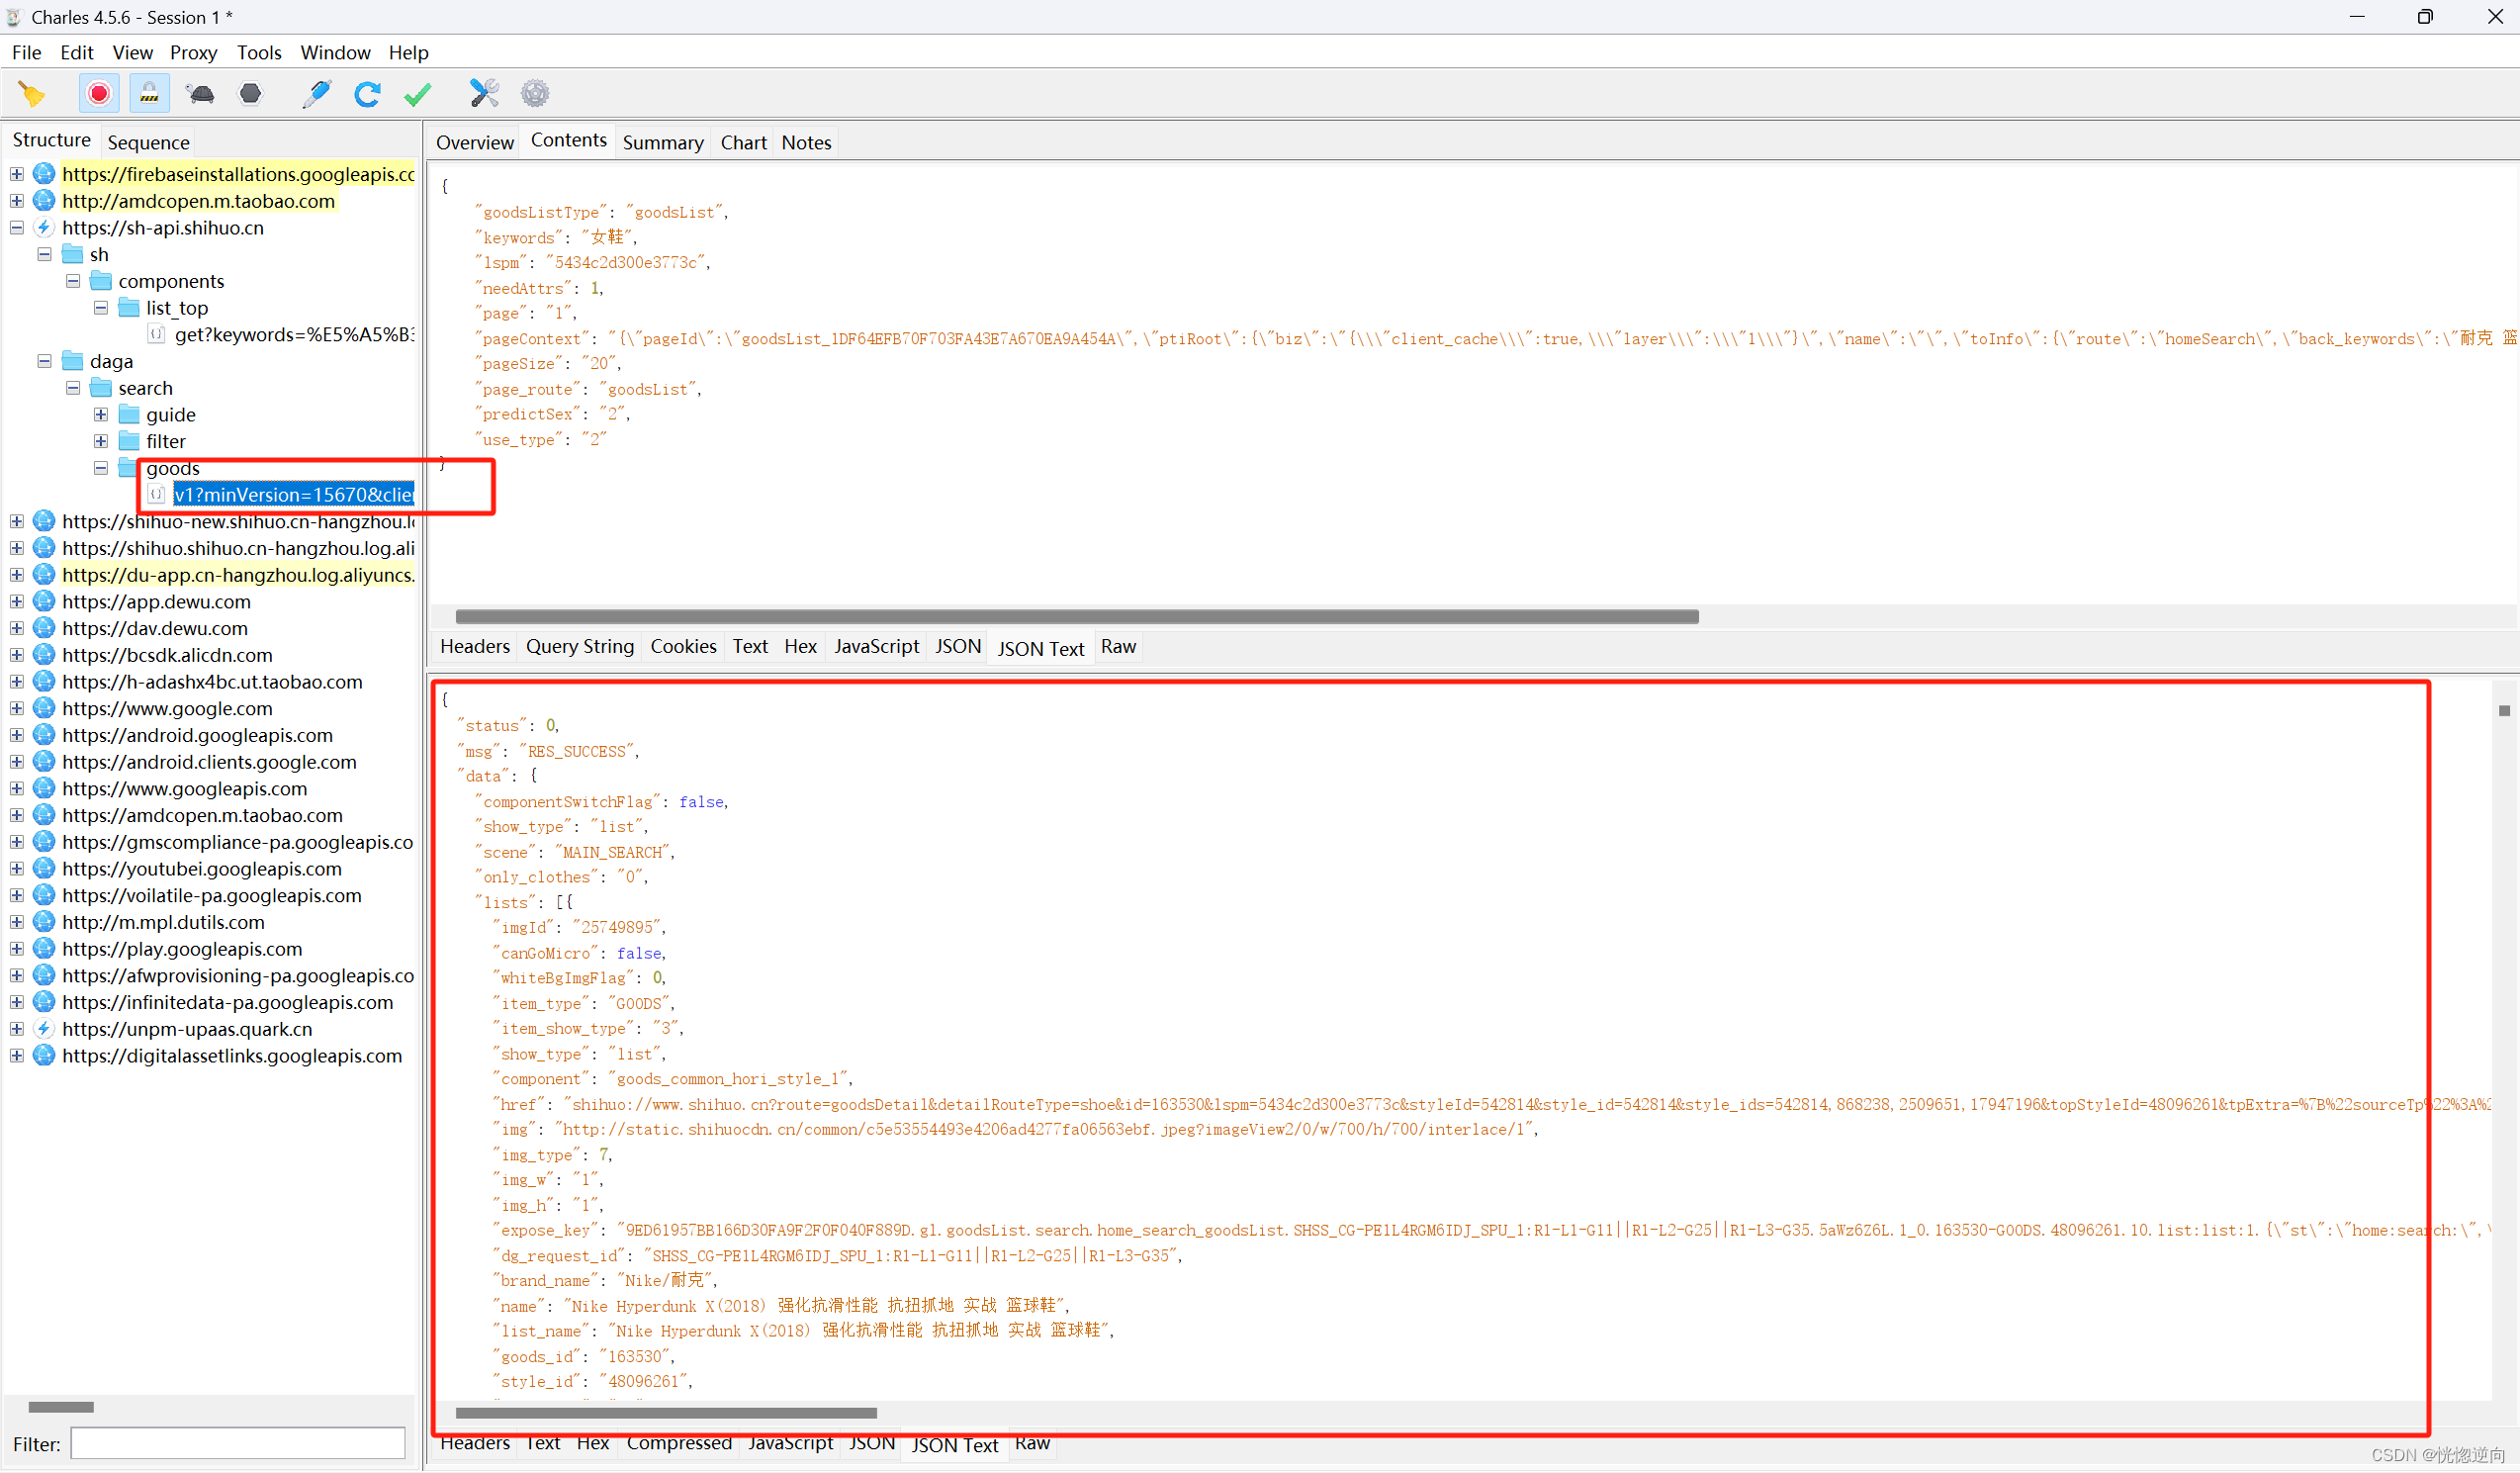The image size is (2520, 1473).
Task: Click the compose pen icon
Action: 317,94
